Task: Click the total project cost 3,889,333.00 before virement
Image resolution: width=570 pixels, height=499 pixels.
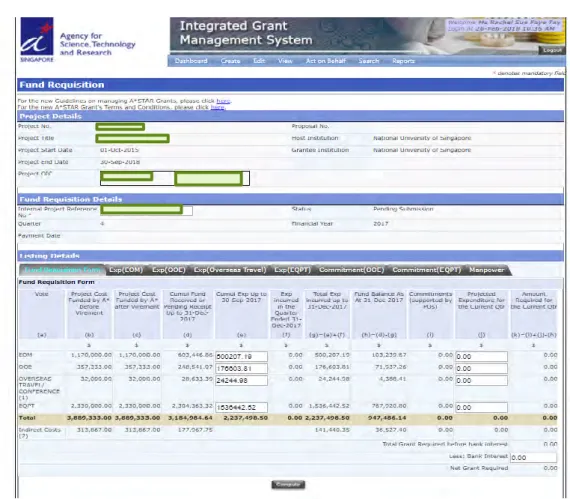Action: coord(89,418)
